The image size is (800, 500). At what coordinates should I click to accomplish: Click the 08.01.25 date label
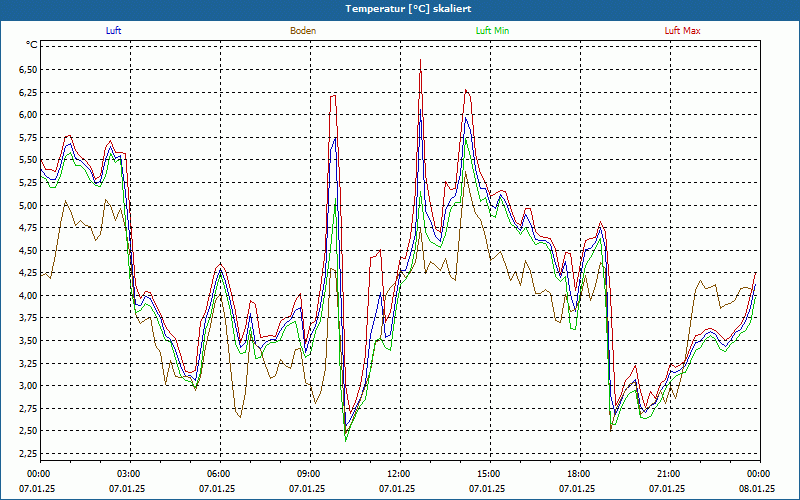tap(757, 488)
